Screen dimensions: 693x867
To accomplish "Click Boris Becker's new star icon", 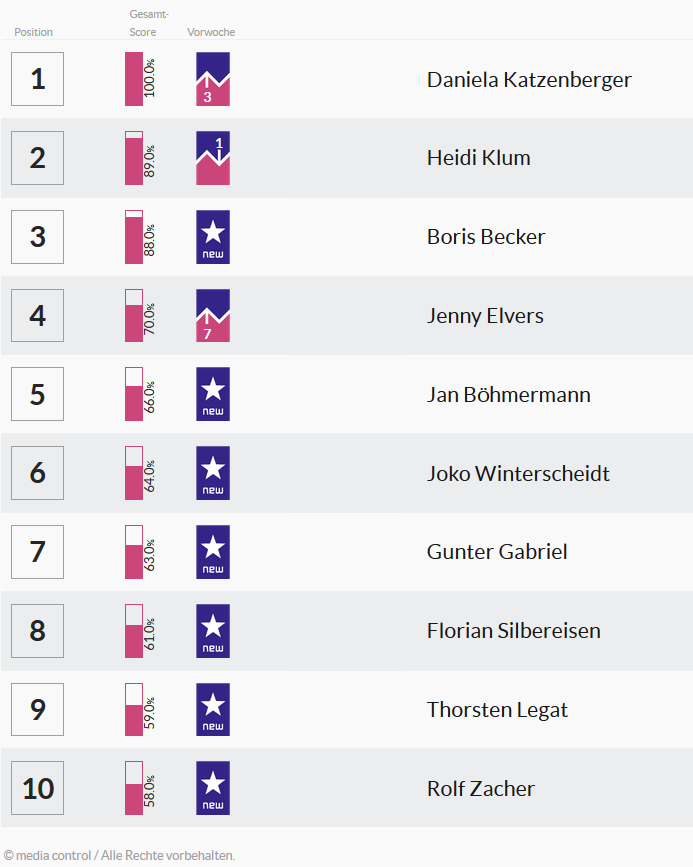I will [213, 237].
